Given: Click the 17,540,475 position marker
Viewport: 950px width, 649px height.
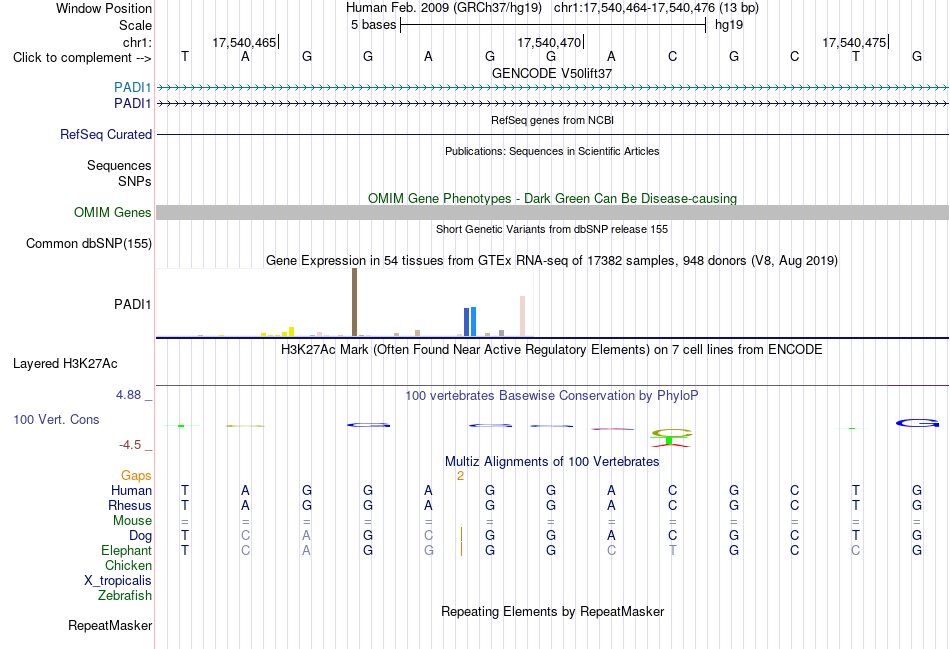Looking at the screenshot, I should click(855, 42).
